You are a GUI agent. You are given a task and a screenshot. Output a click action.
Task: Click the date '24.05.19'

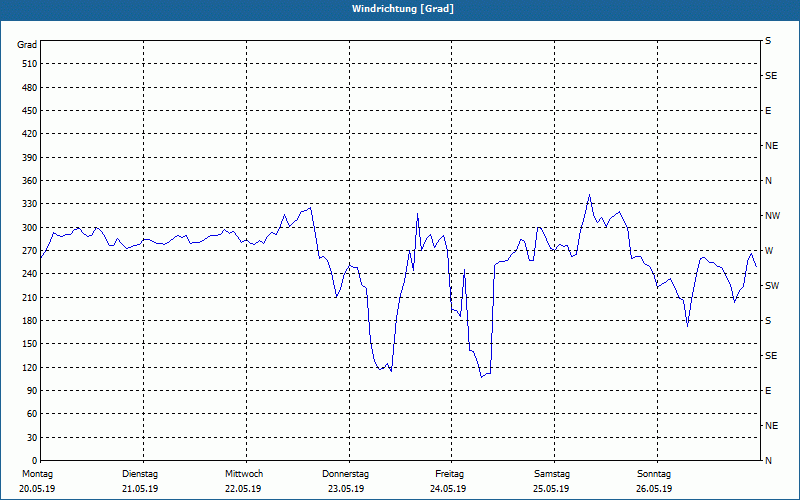click(x=448, y=489)
